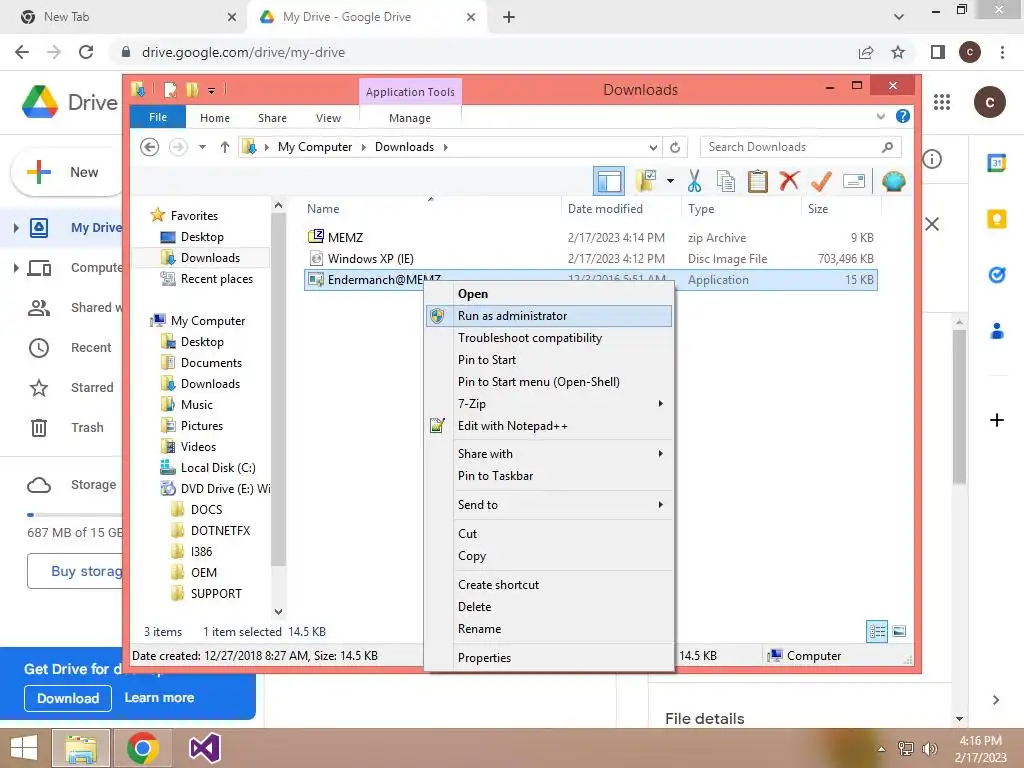Image resolution: width=1024 pixels, height=768 pixels.
Task: Select the Windows XP (IE) disc image
Action: [591, 259]
